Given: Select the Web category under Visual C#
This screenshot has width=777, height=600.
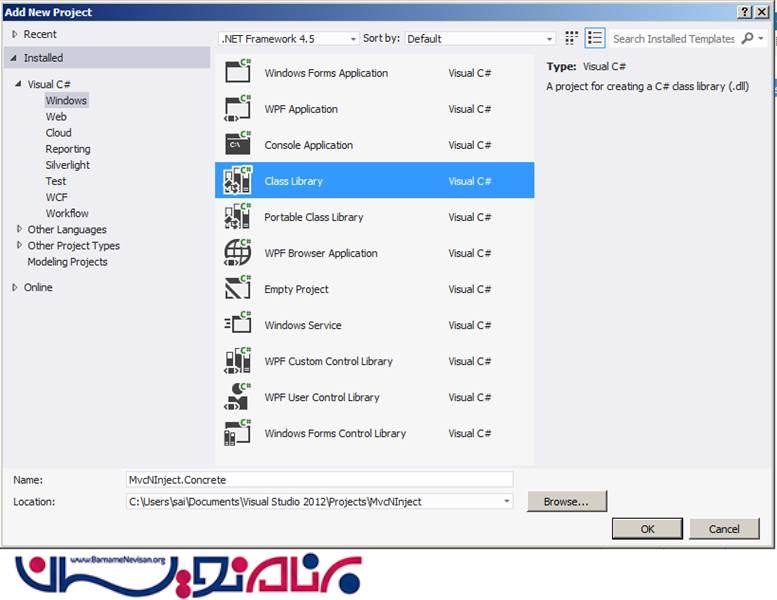Looking at the screenshot, I should pos(56,117).
